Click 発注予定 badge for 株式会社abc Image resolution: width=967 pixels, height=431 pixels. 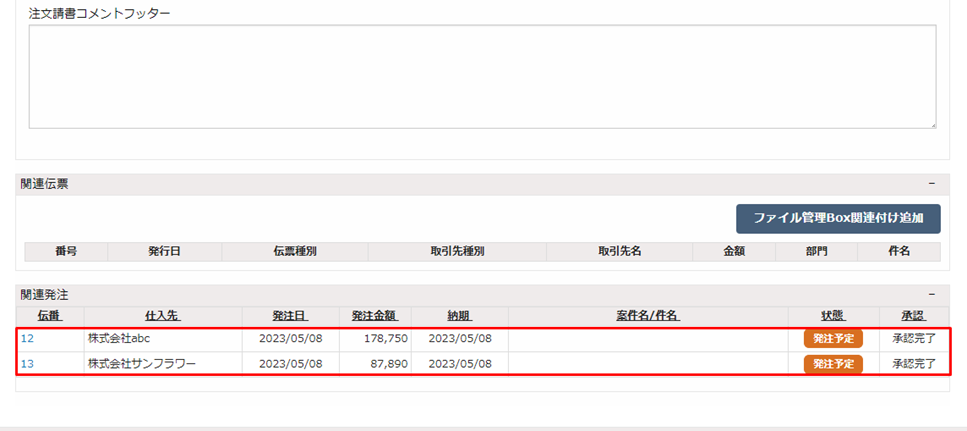tap(833, 339)
